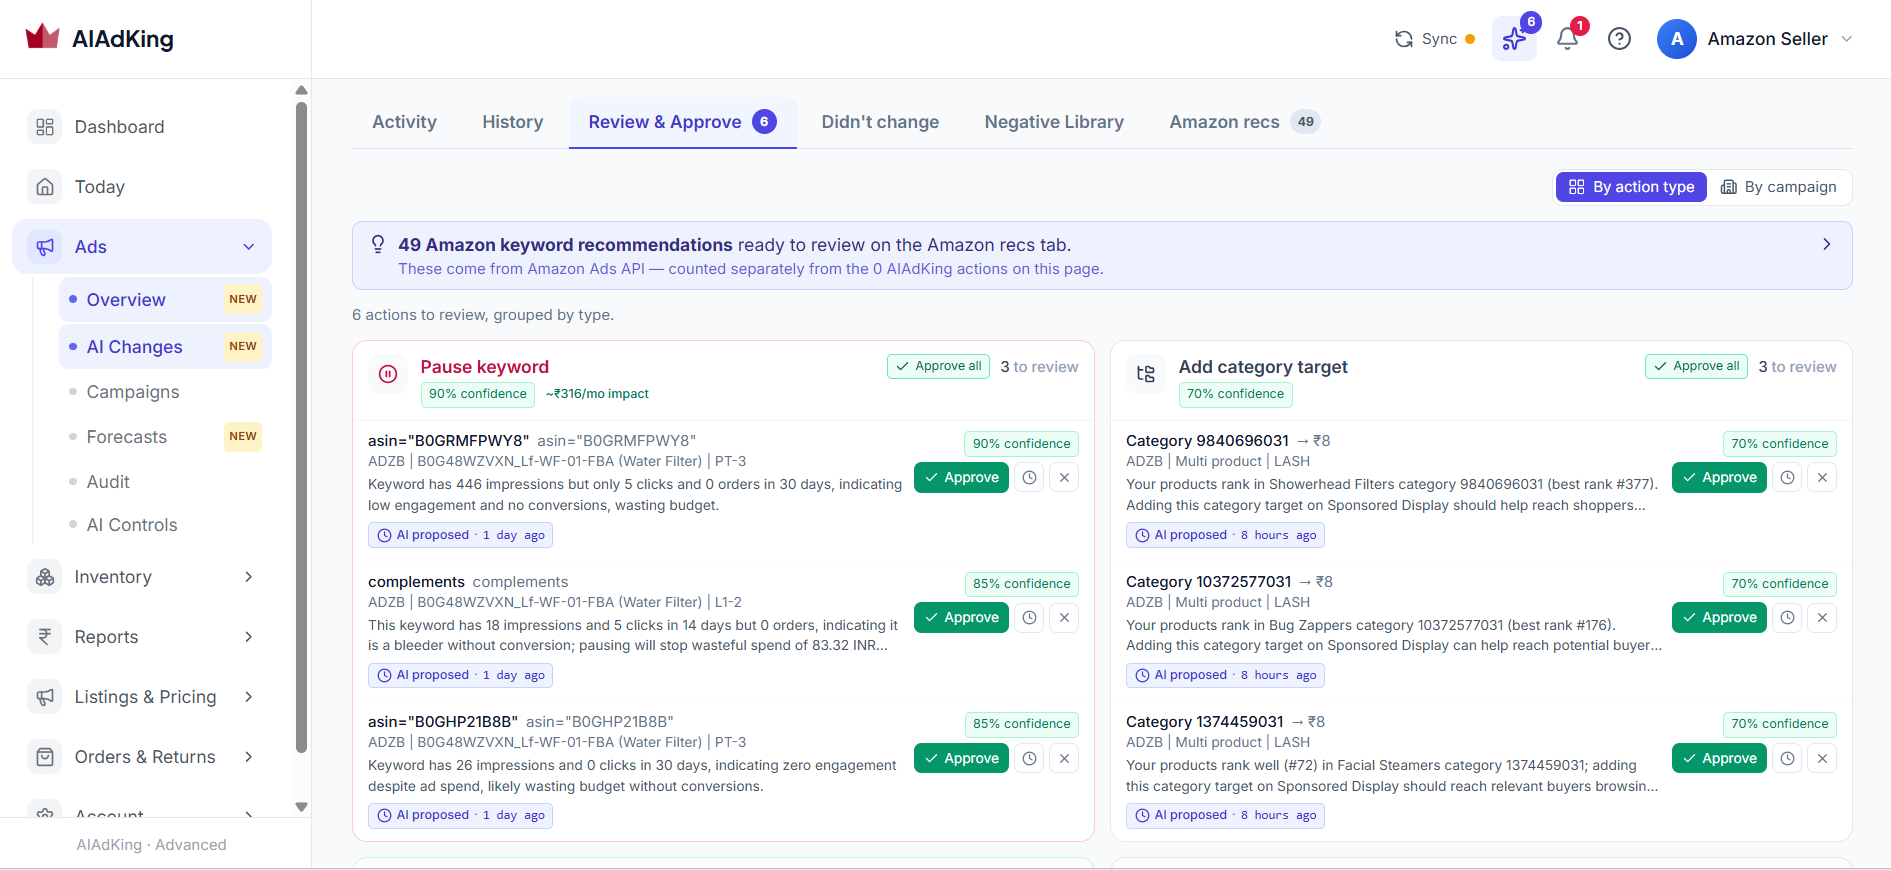
Task: Snooze the Category 10372577031 action
Action: pos(1787,618)
